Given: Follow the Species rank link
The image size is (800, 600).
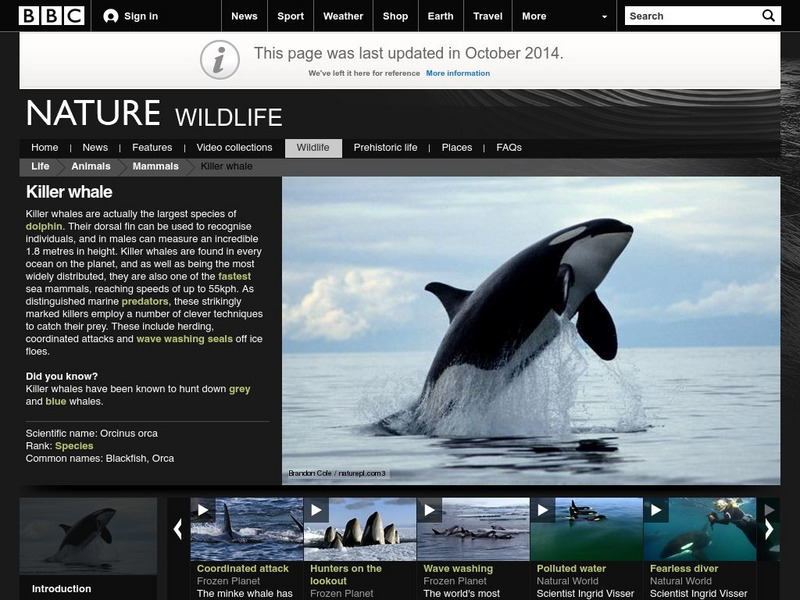Looking at the screenshot, I should click(x=74, y=446).
